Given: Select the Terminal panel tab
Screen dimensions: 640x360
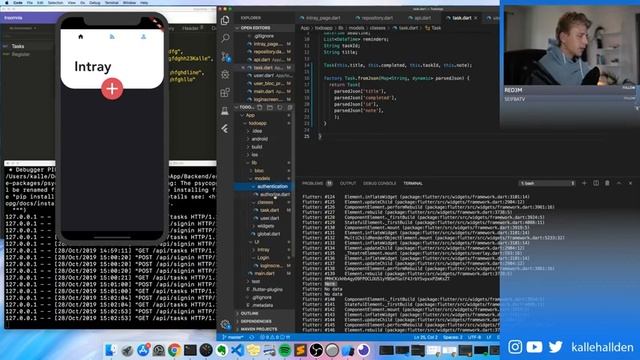Looking at the screenshot, I should 413,184.
